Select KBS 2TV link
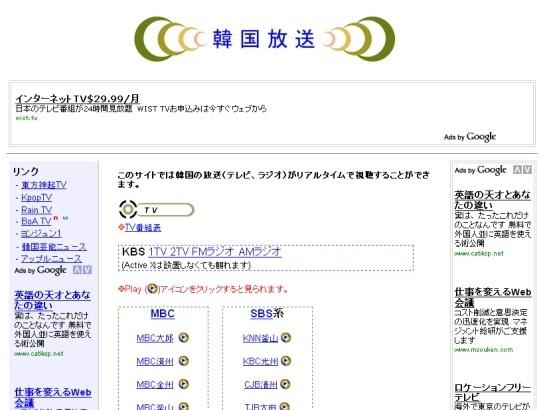This screenshot has width=545, height=410. (x=179, y=252)
